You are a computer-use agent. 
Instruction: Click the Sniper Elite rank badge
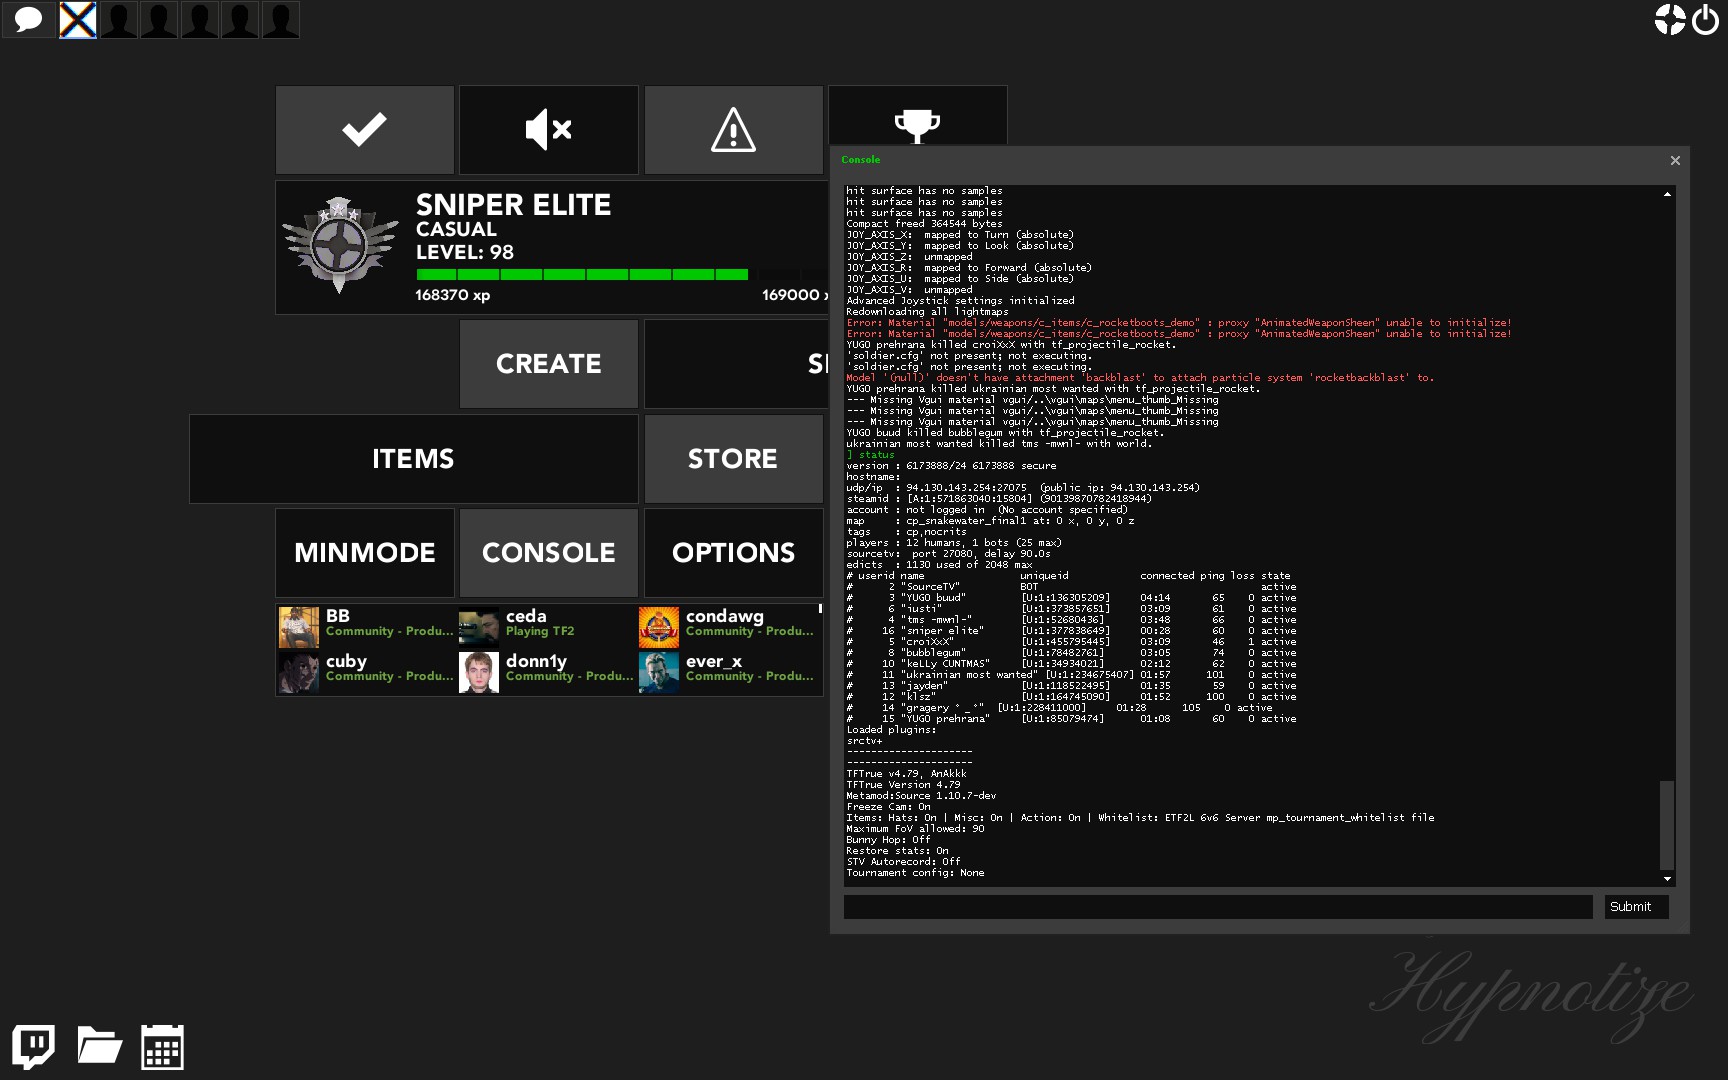click(339, 244)
